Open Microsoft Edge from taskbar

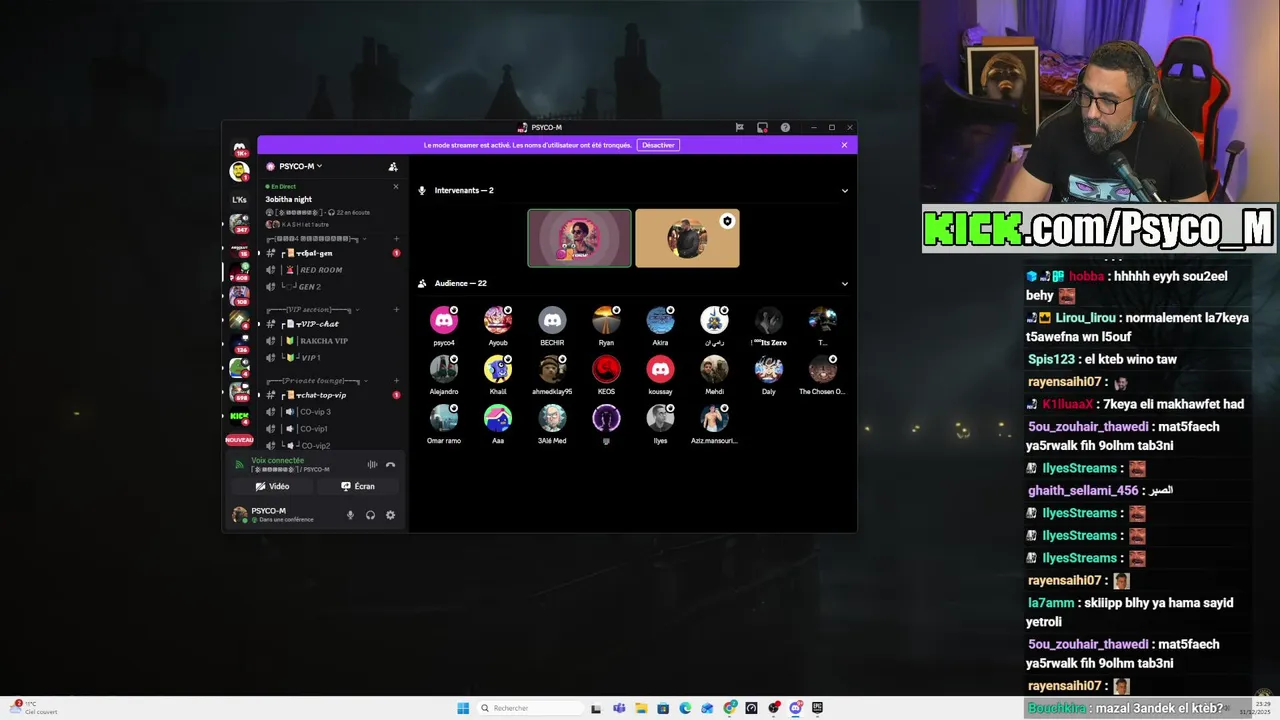pos(685,708)
